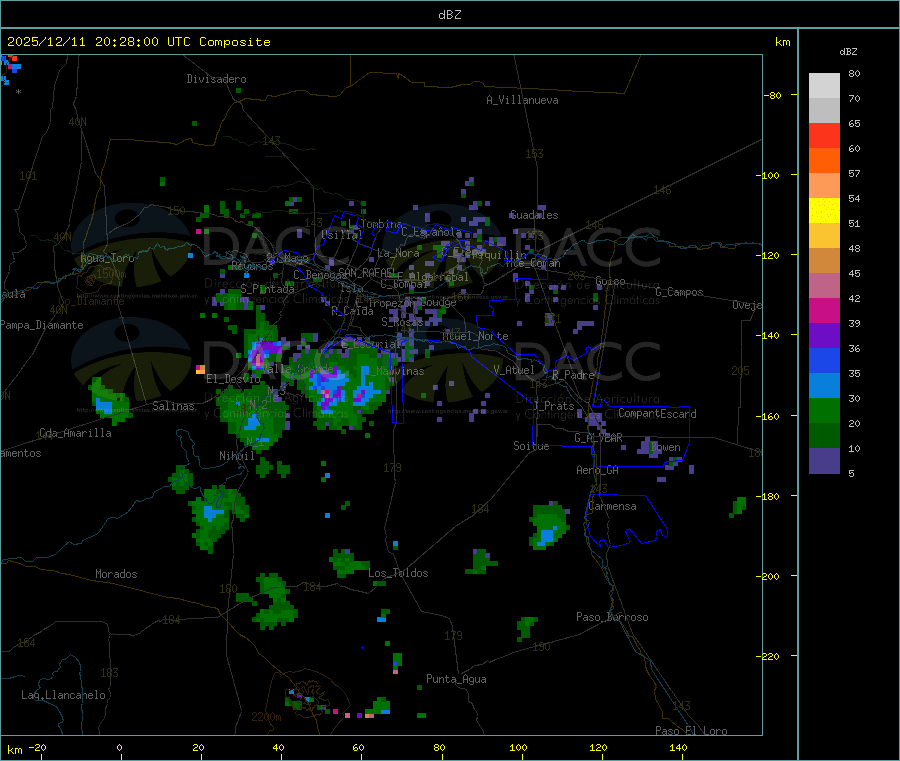Viewport: 900px width, 761px height.
Task: Select the Divisadero map label
Action: pos(216,79)
